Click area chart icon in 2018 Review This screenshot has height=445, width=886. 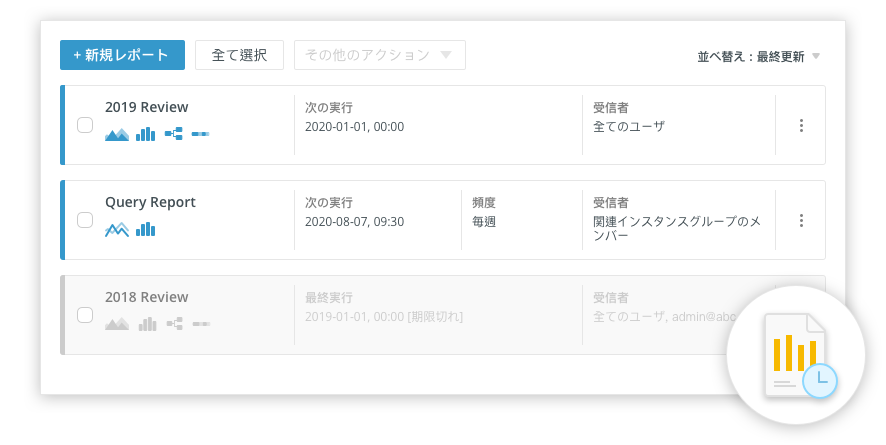coord(117,324)
